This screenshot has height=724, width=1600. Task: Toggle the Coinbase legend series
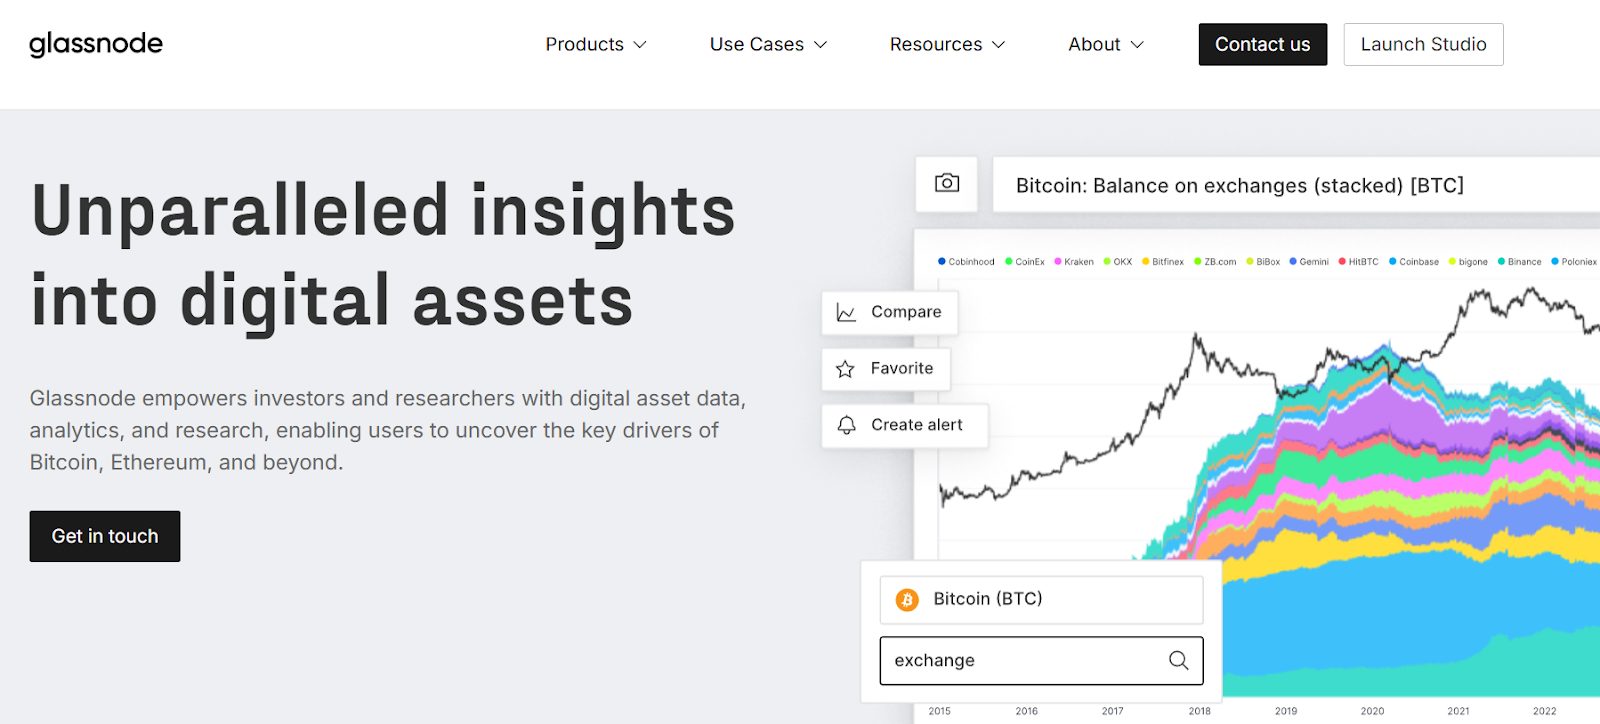pos(1414,262)
